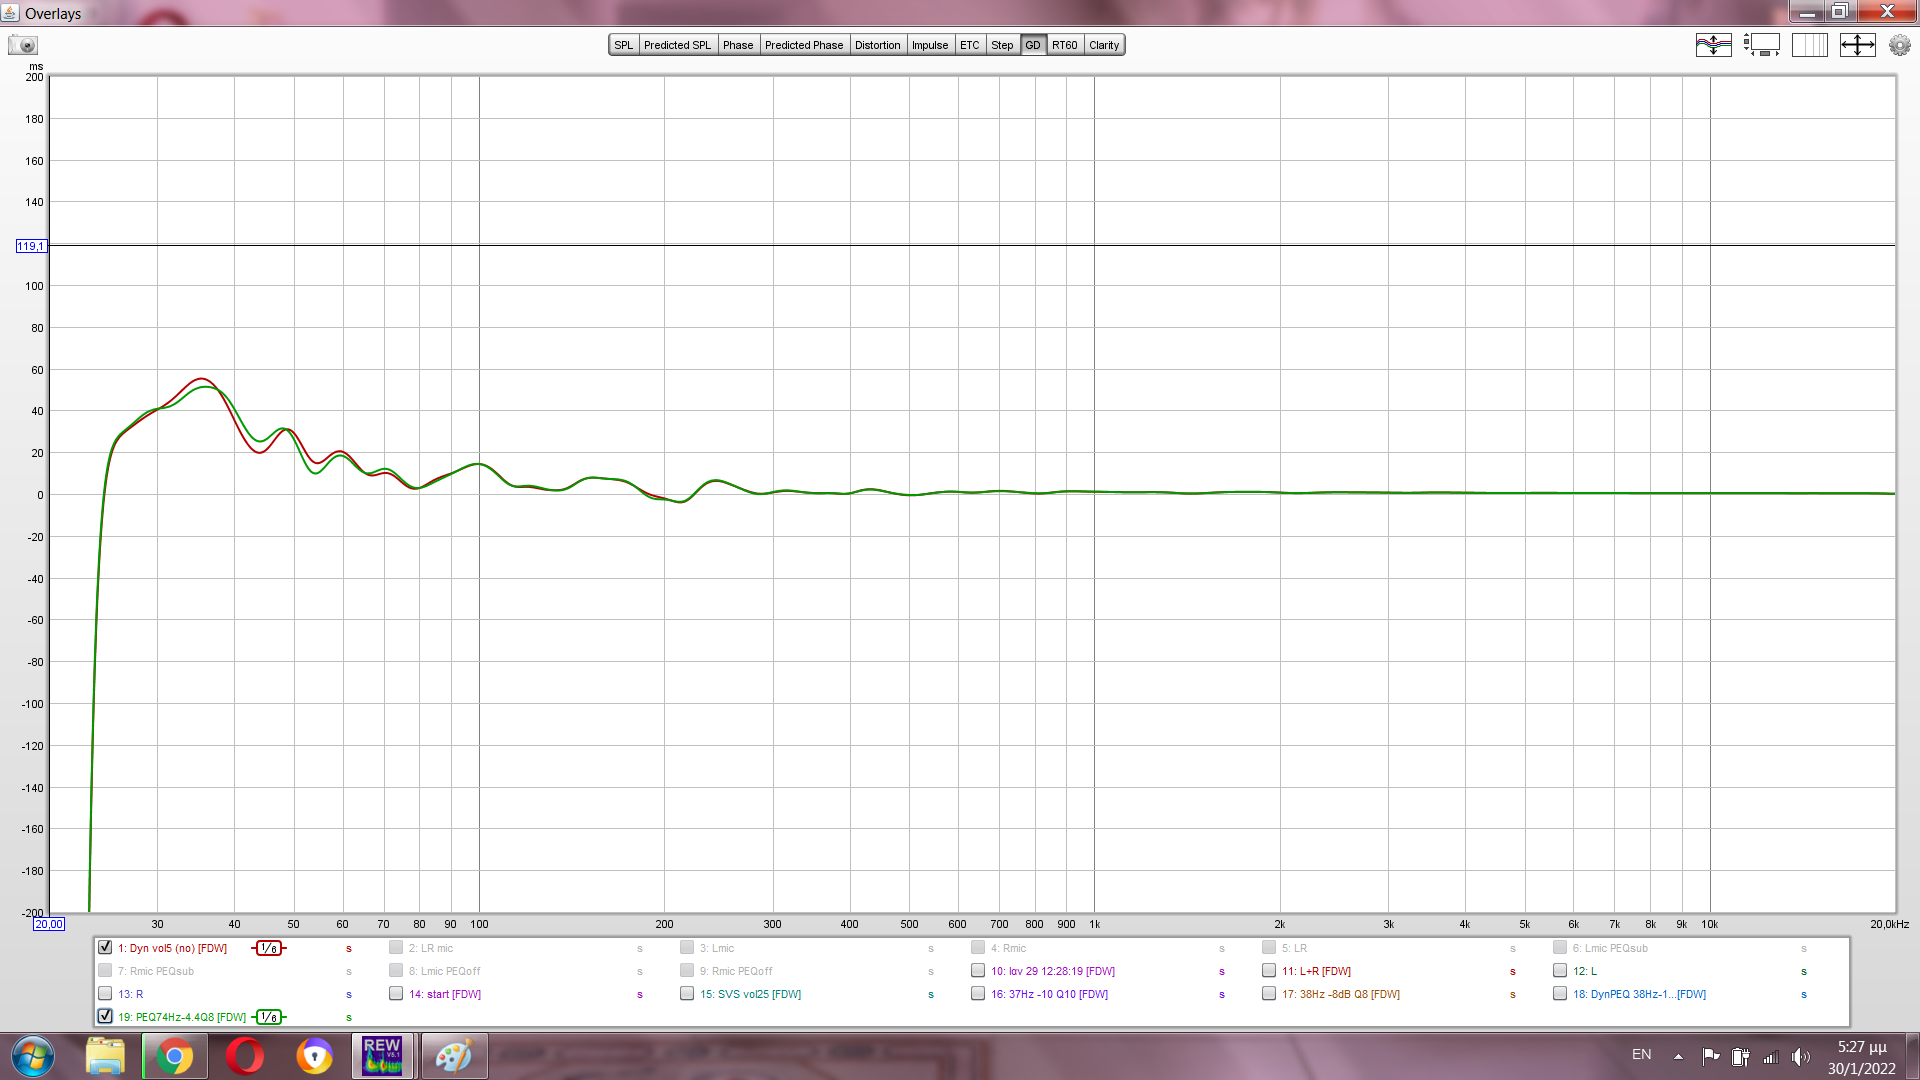Click the separate traces icon
The height and width of the screenshot is (1080, 1920).
tap(1713, 45)
